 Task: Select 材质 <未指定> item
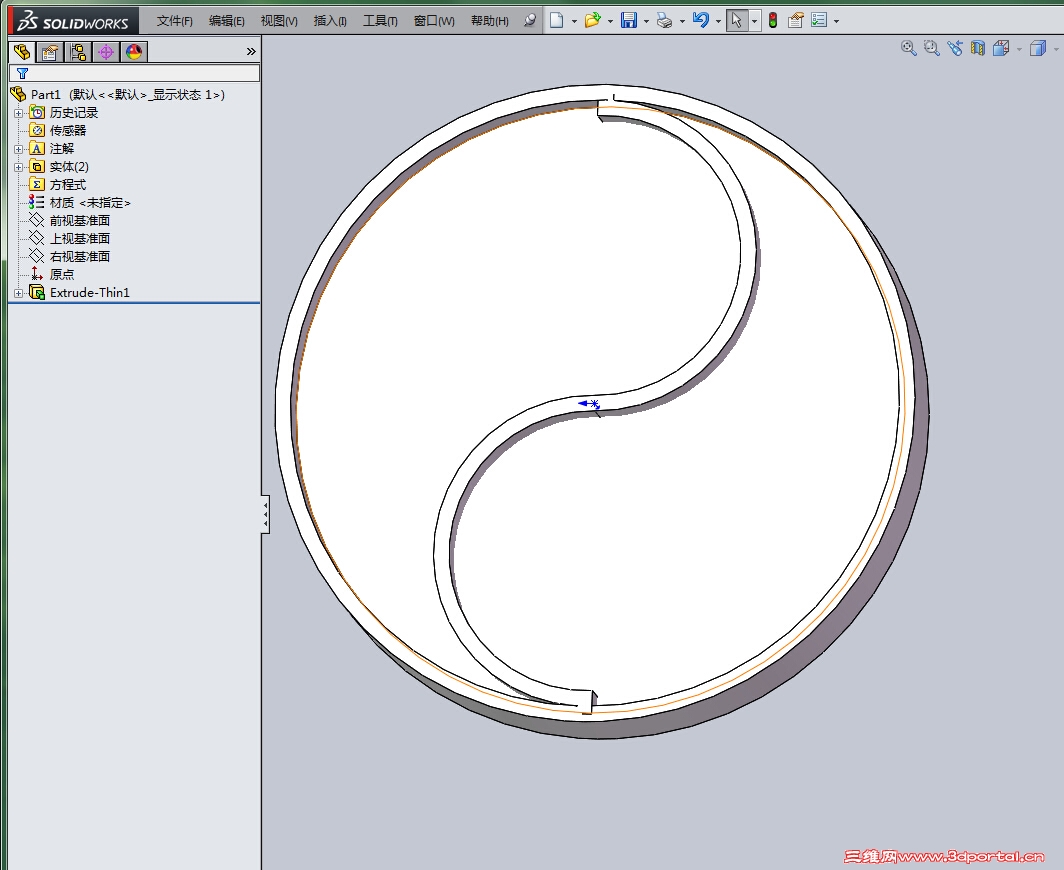point(80,203)
